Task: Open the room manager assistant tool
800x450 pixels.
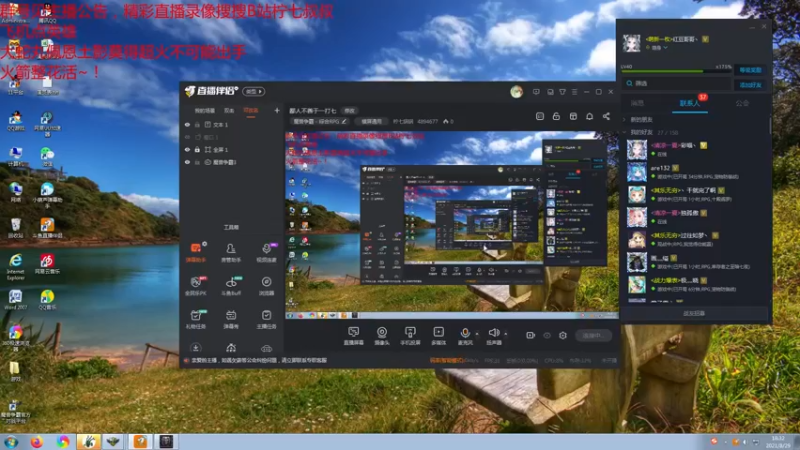Action: pos(231,252)
